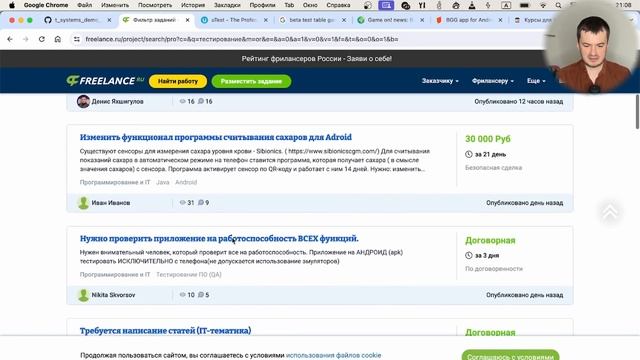Click views eye icon in Nikita Skvorsov row
The image size is (640, 360).
[x=182, y=295]
